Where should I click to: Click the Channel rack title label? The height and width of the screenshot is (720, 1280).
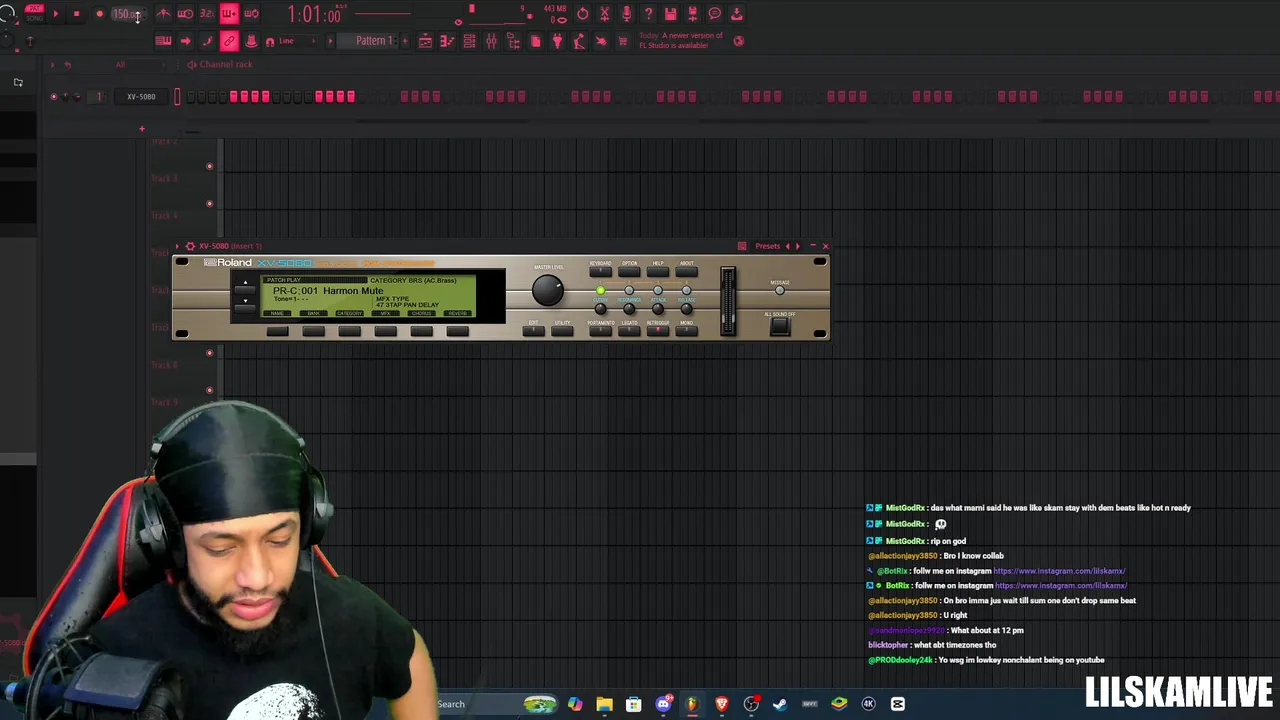226,64
